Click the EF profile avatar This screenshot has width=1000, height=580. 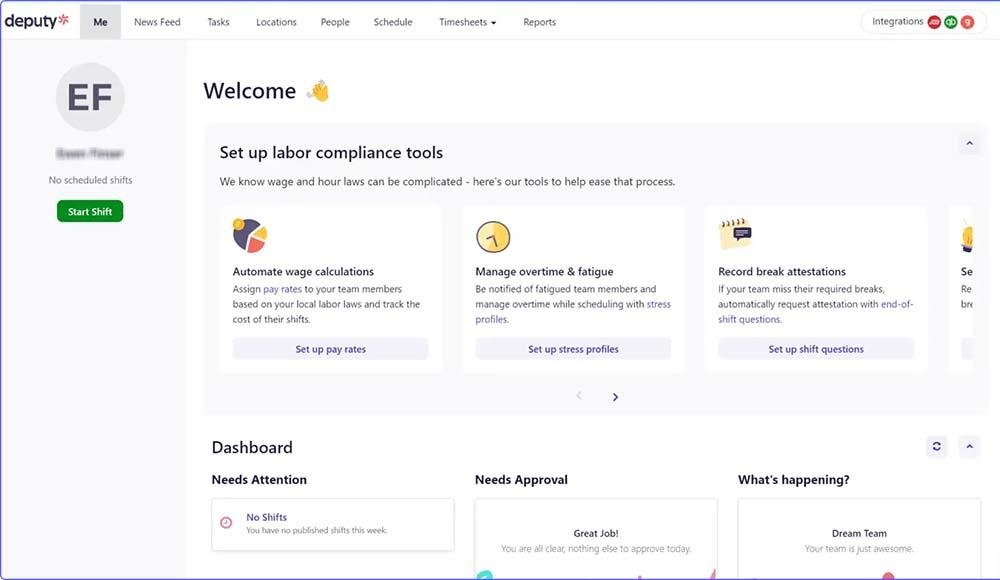[90, 97]
